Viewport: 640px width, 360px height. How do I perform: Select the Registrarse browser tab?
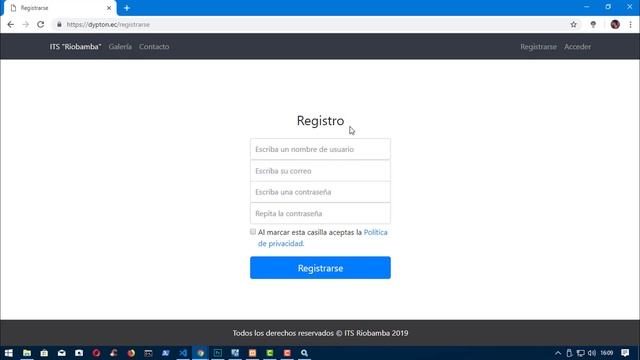click(x=60, y=8)
